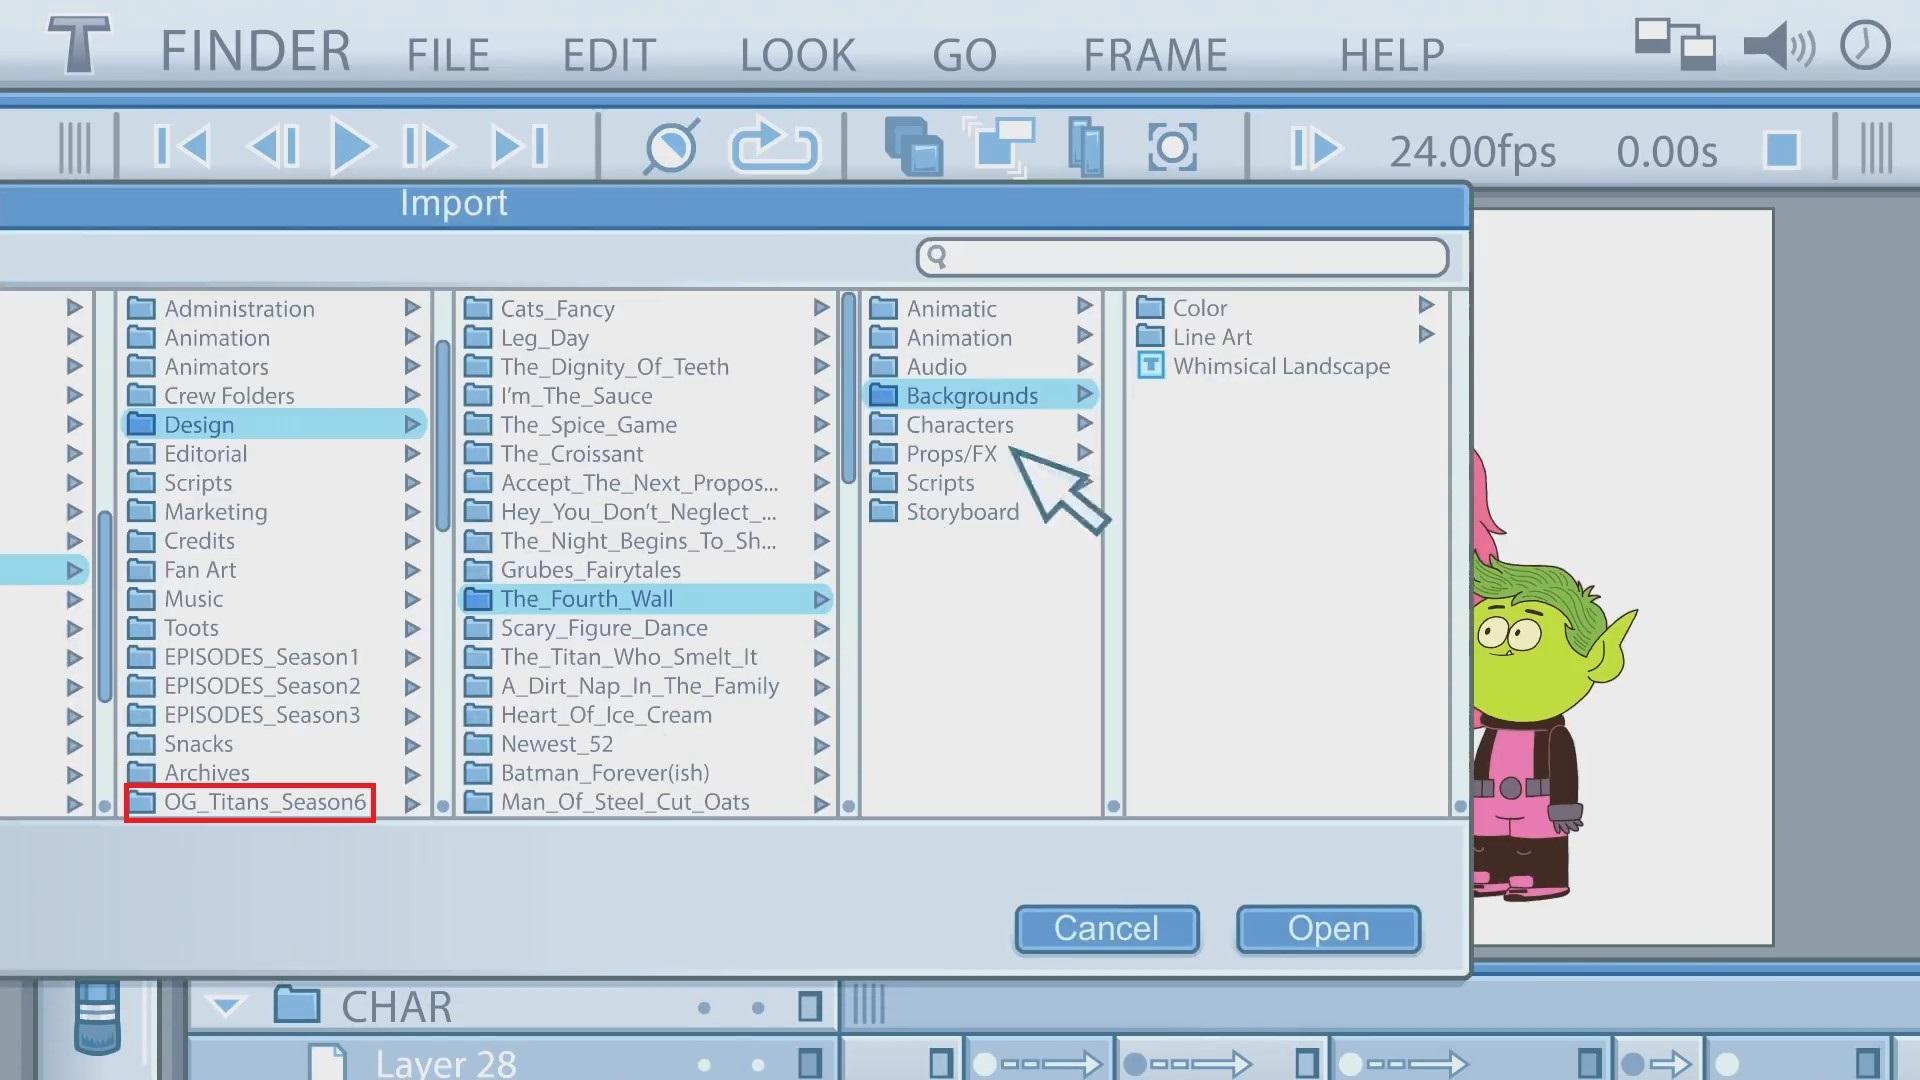Open the EDIT menu
This screenshot has height=1080, width=1920.
pos(609,54)
